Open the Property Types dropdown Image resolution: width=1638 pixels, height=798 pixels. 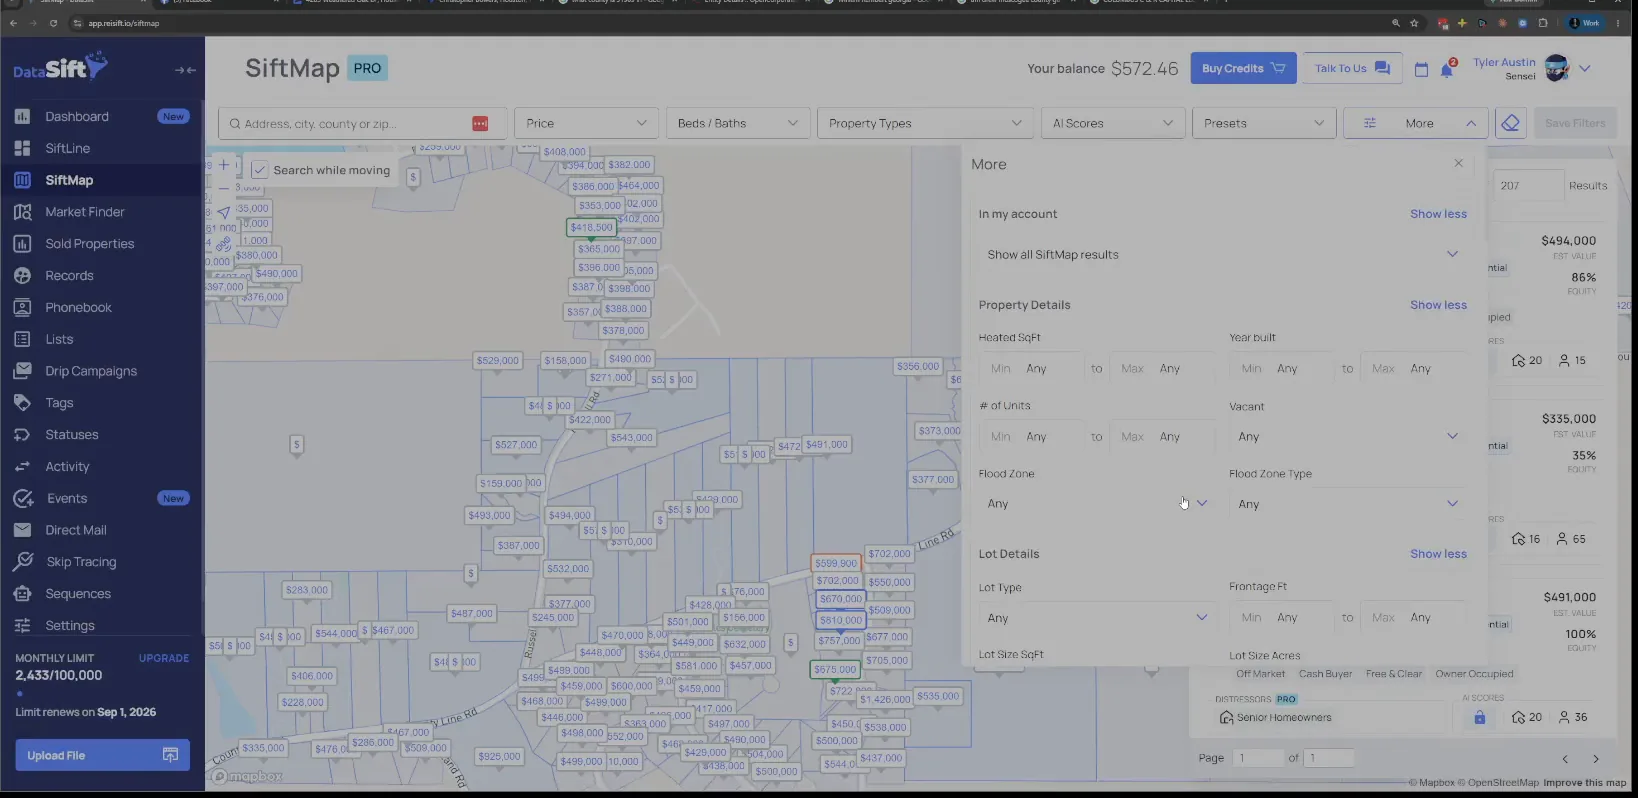[x=925, y=123]
